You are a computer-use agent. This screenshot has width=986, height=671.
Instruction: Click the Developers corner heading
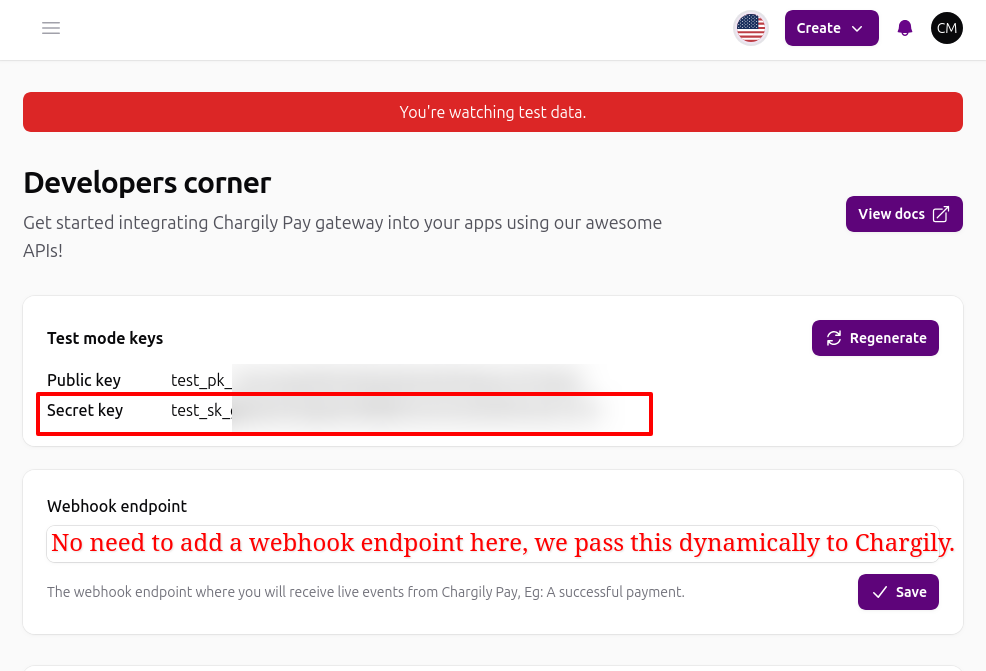coord(147,183)
